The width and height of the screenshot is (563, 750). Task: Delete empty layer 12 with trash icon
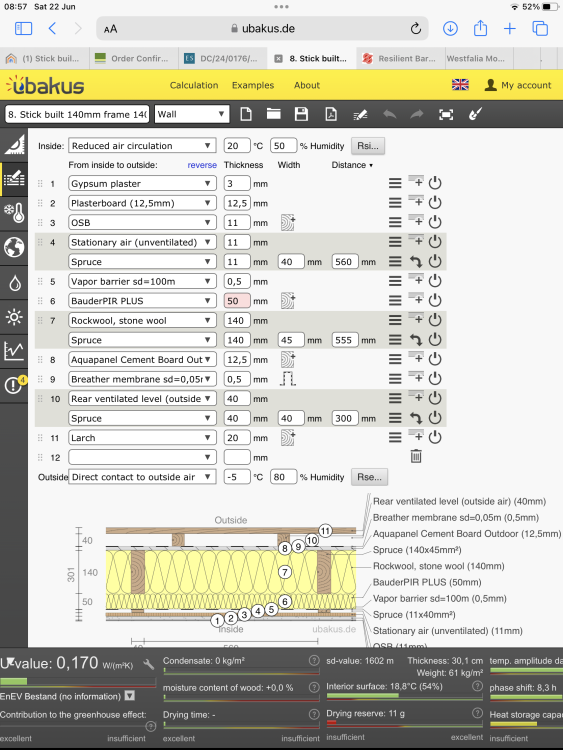(416, 456)
